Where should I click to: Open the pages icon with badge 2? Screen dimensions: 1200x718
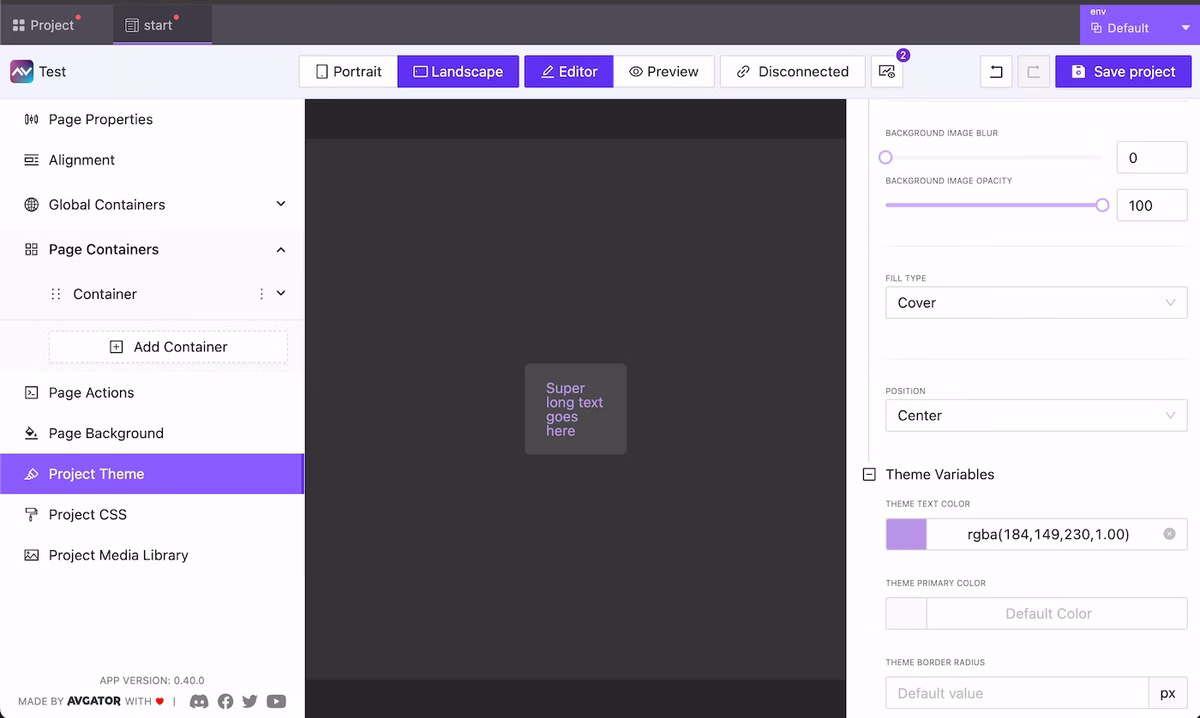click(x=887, y=71)
